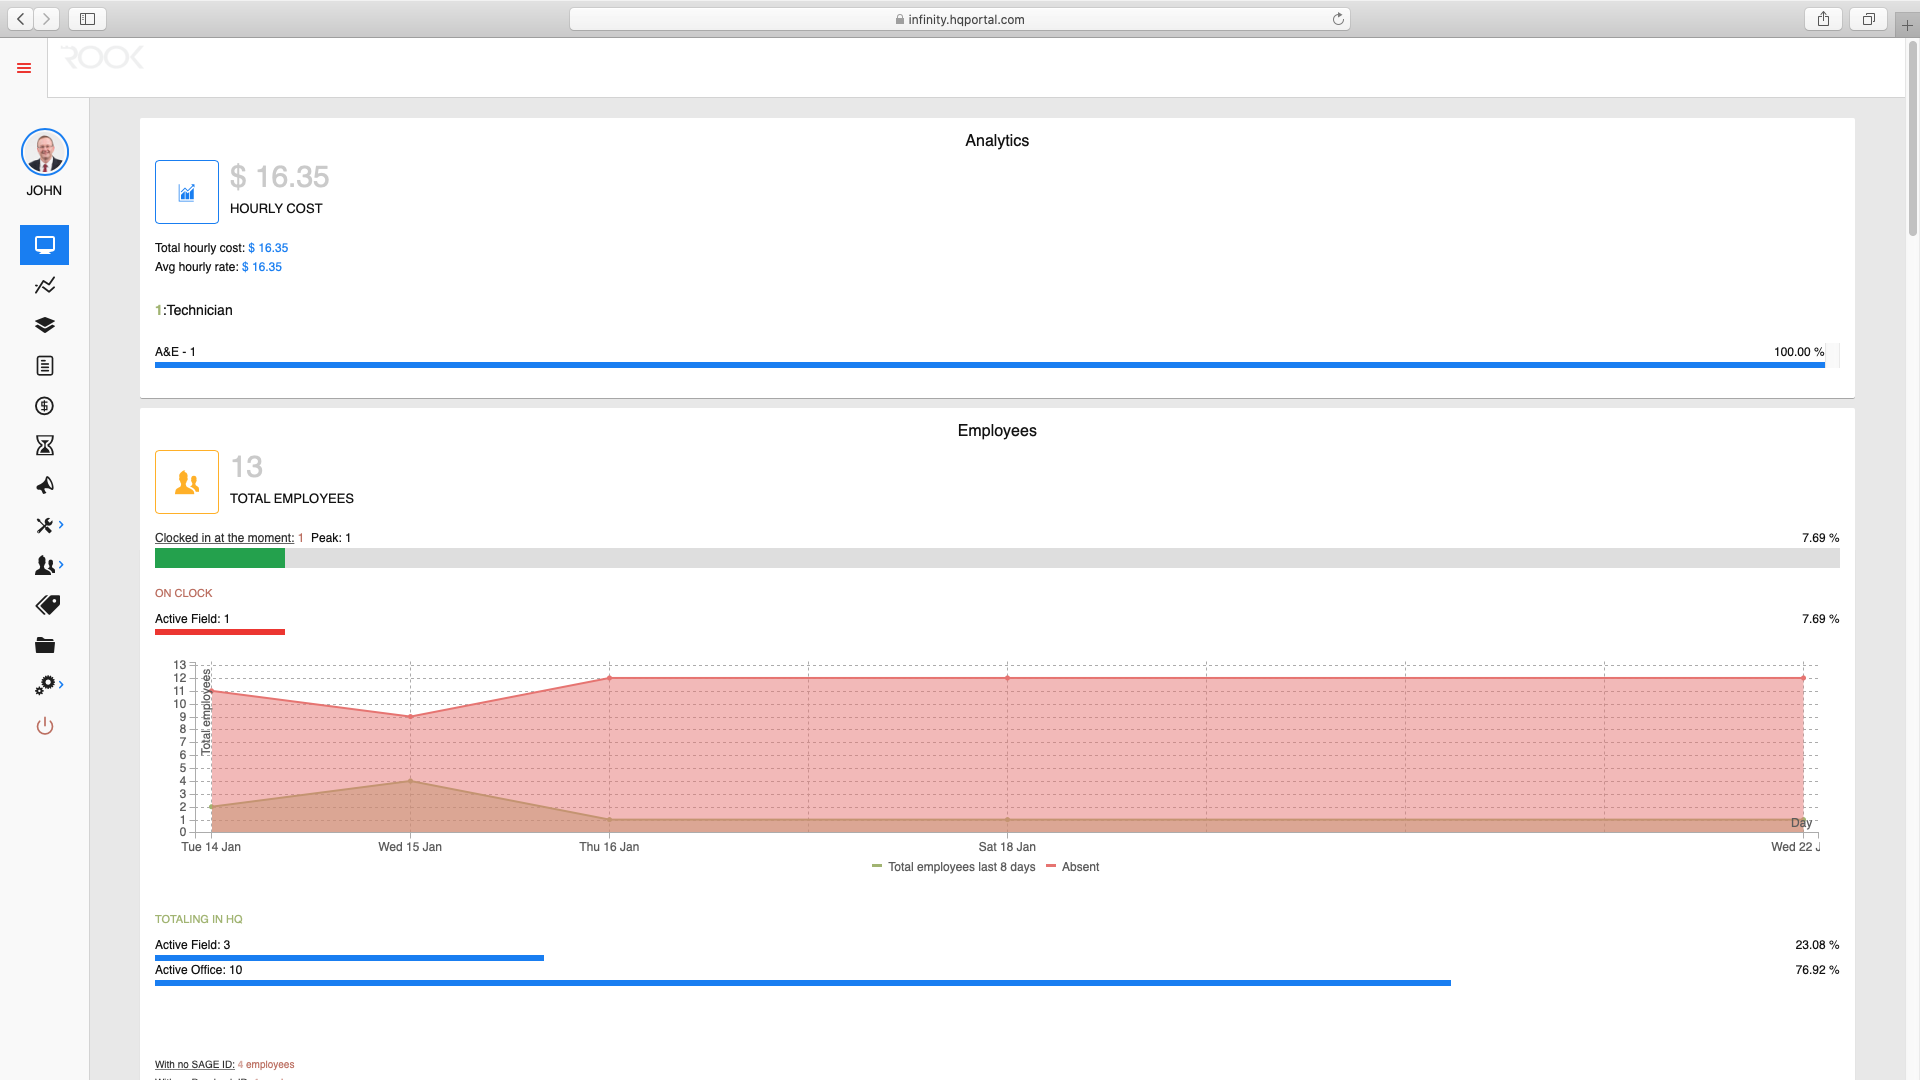1920x1080 pixels.
Task: Click the browser address bar
Action: coord(959,19)
